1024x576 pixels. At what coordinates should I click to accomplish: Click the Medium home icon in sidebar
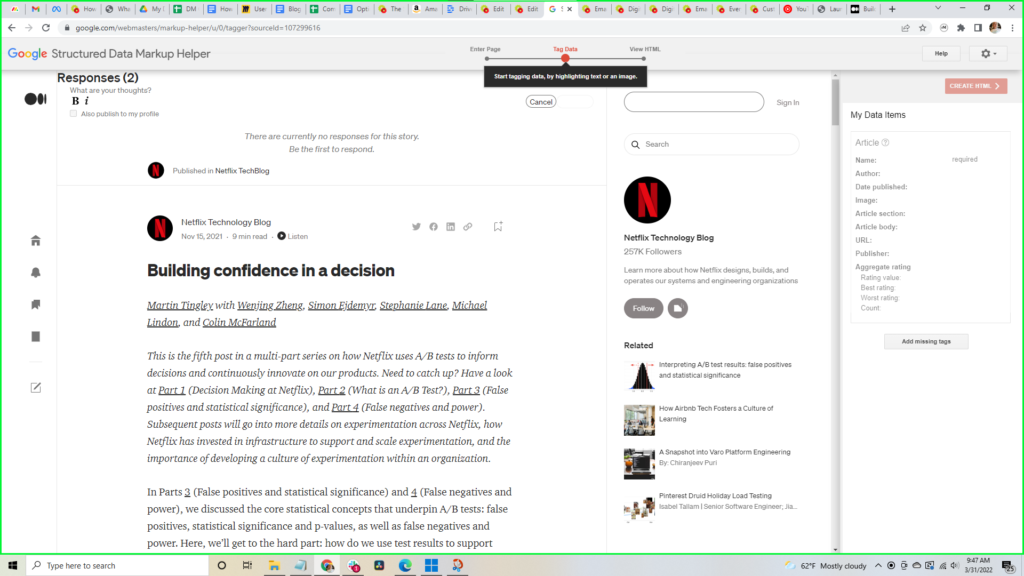(36, 241)
